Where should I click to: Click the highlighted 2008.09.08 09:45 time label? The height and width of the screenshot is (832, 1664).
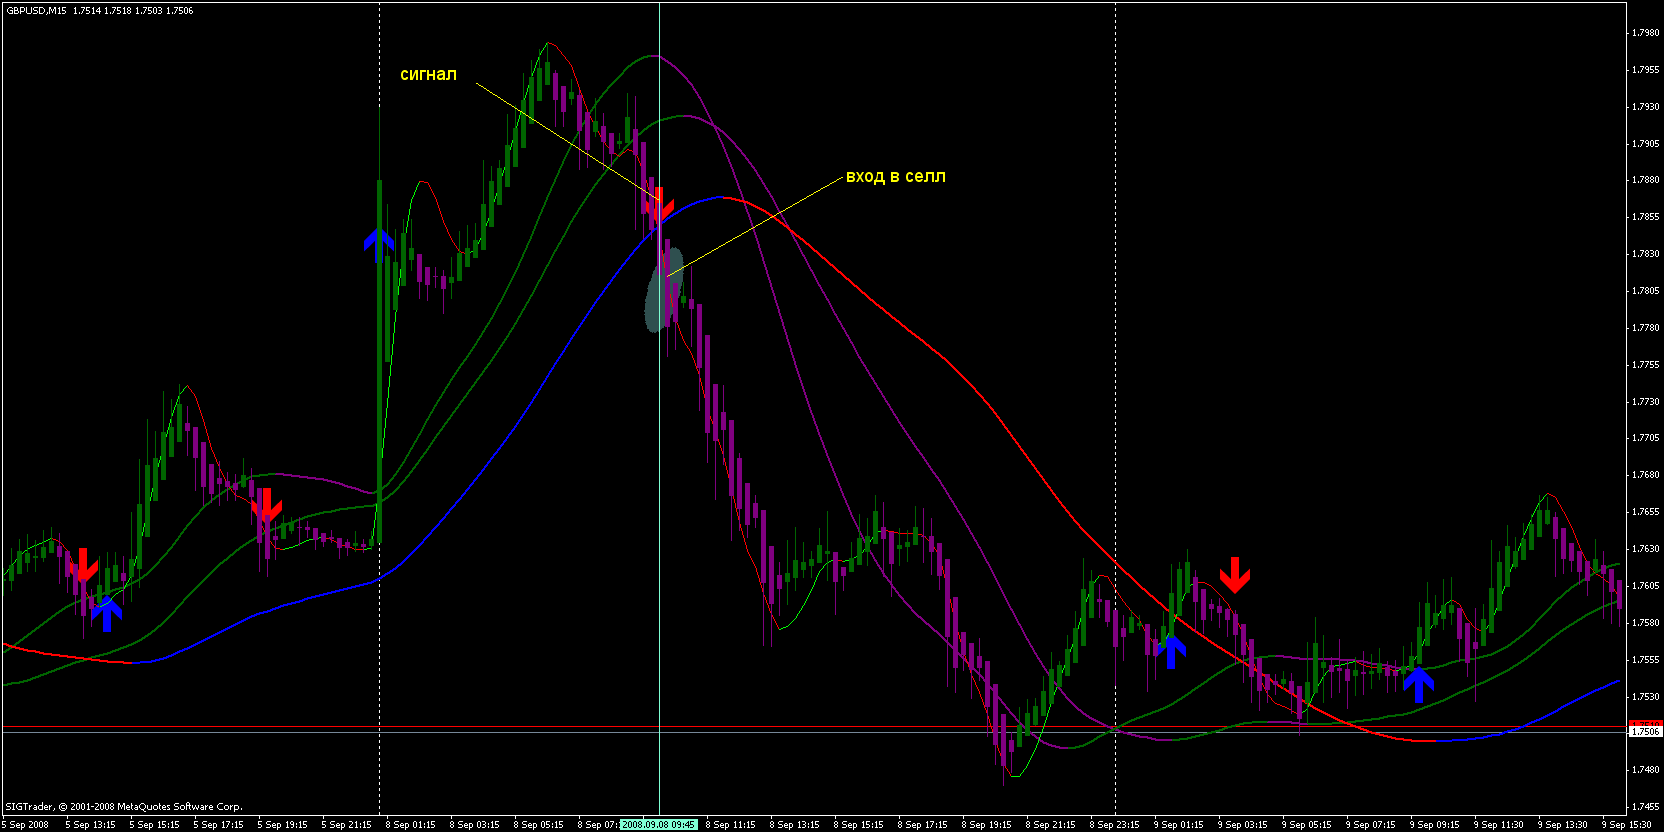658,825
